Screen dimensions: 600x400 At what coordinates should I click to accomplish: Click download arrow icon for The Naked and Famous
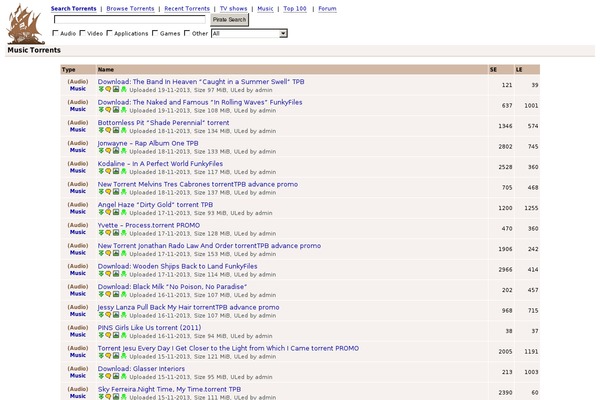tap(101, 110)
